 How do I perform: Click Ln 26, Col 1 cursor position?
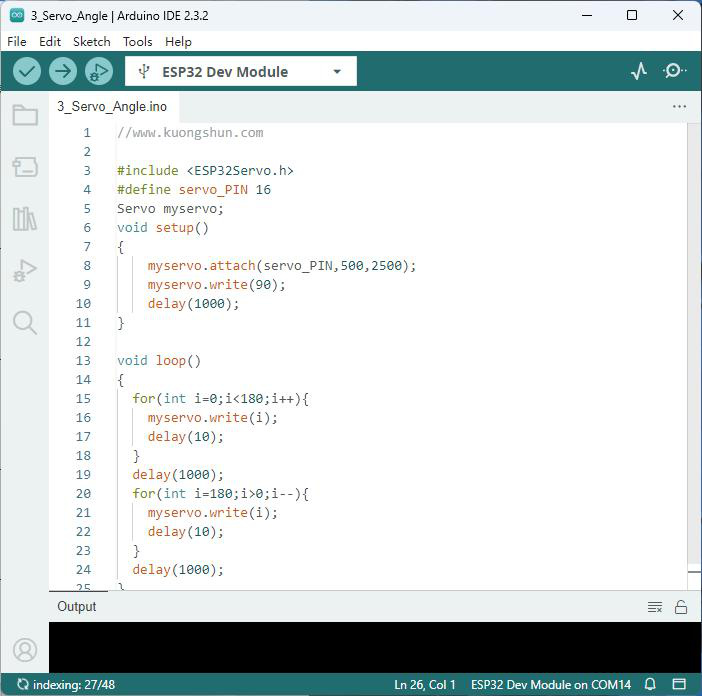424,684
